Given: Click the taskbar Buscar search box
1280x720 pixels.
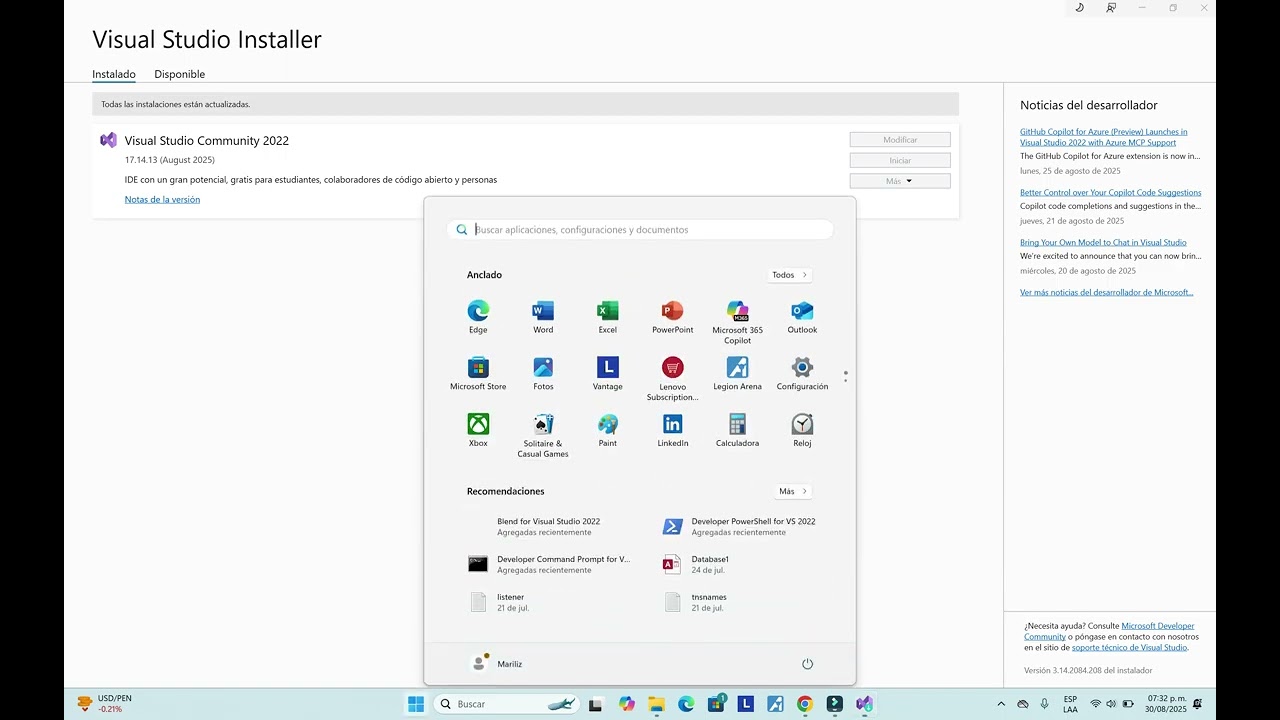Looking at the screenshot, I should [x=509, y=704].
